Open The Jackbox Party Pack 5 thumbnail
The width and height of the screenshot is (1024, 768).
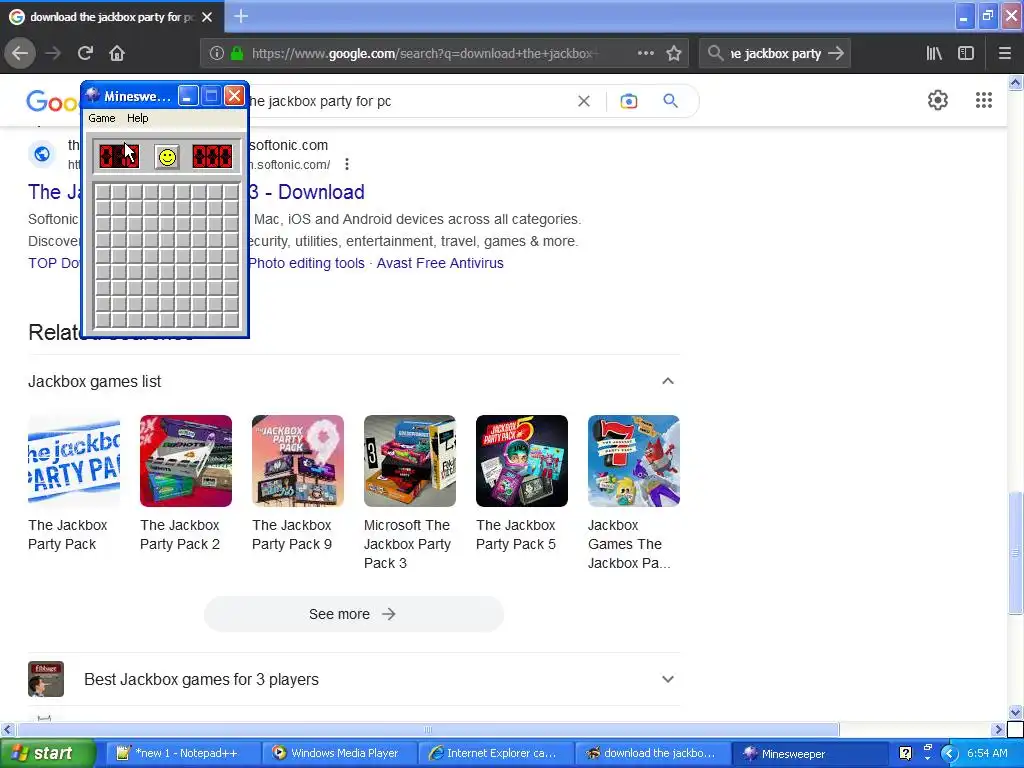coord(522,461)
